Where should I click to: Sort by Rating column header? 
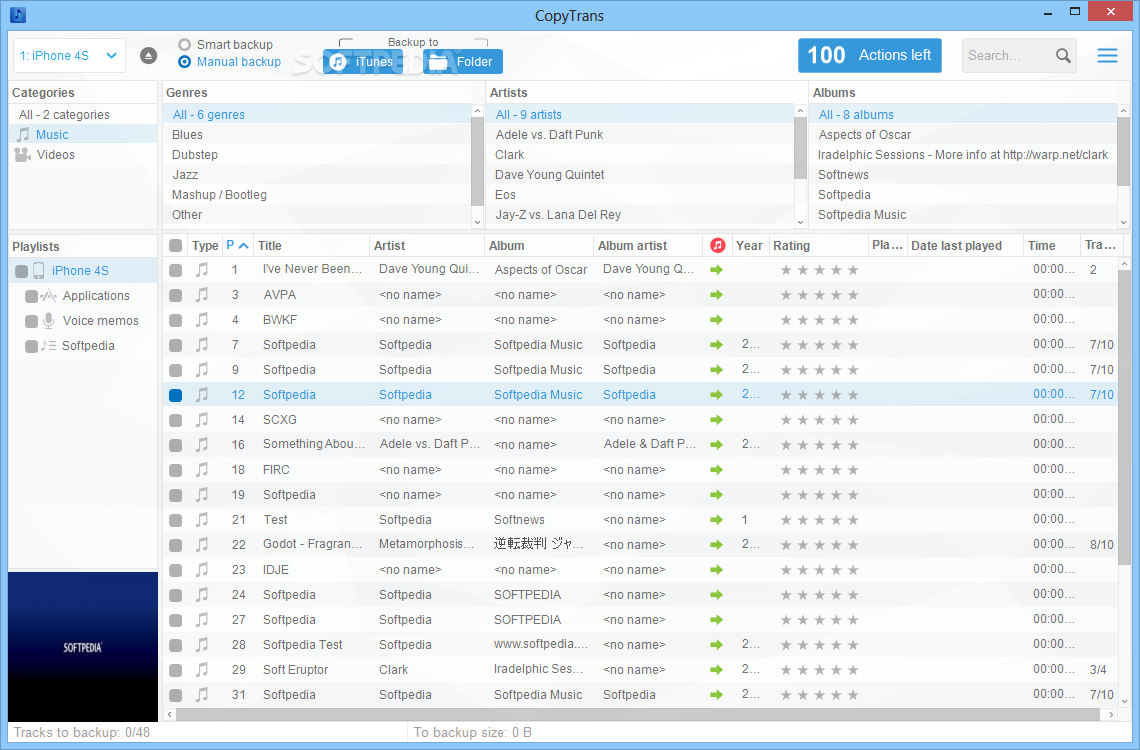[x=819, y=246]
